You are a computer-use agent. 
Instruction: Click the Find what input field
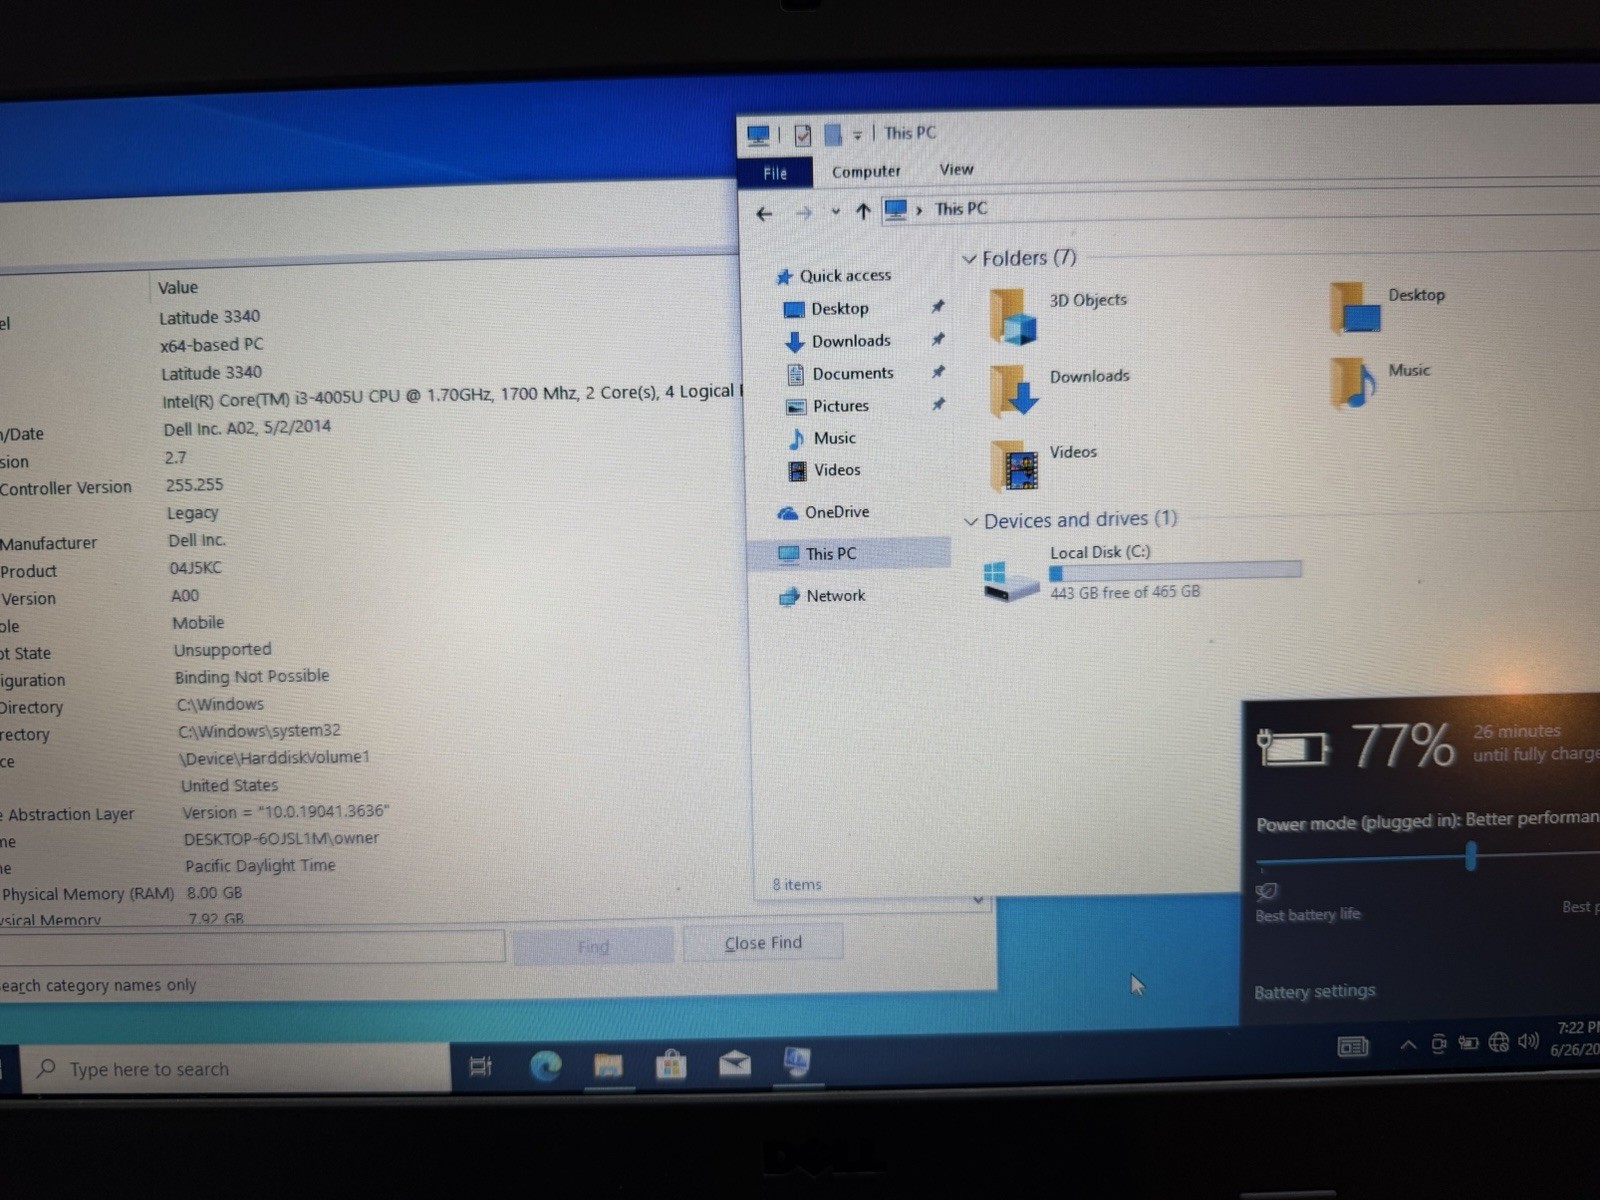(250, 948)
